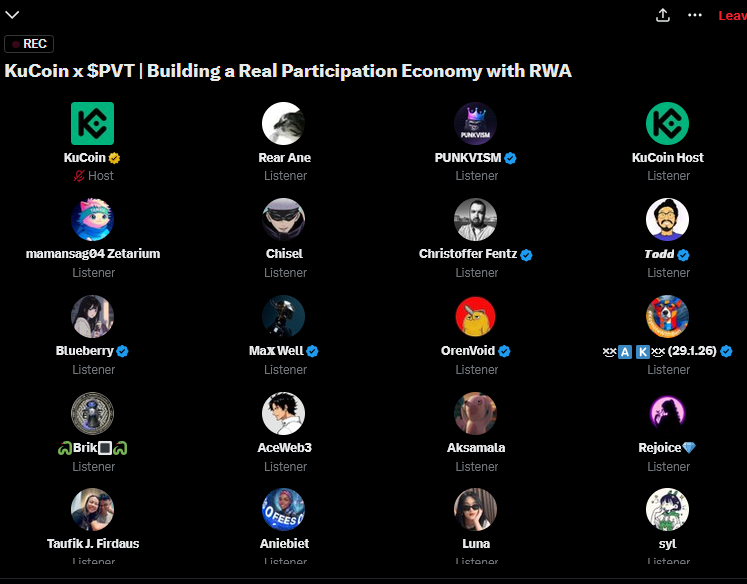Select the name Chisel
The width and height of the screenshot is (747, 584).
(x=284, y=254)
